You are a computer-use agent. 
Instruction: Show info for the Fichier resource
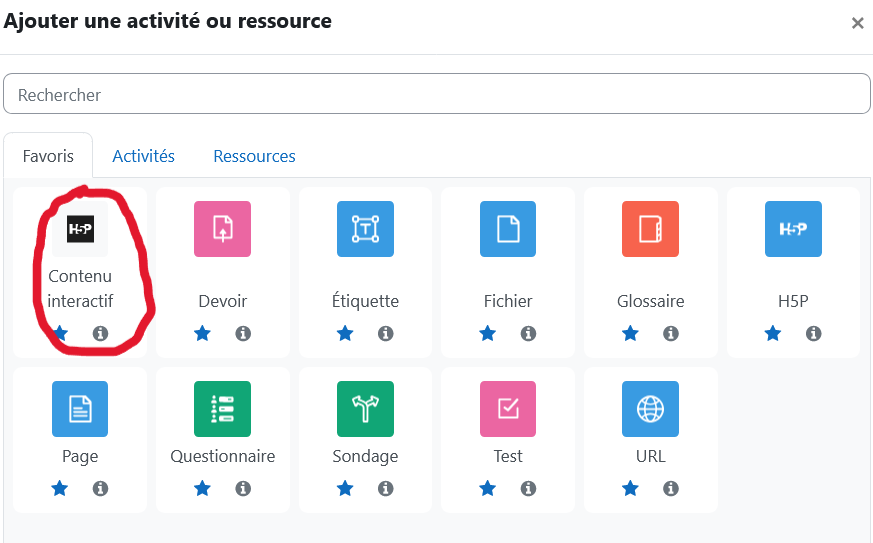pyautogui.click(x=528, y=334)
